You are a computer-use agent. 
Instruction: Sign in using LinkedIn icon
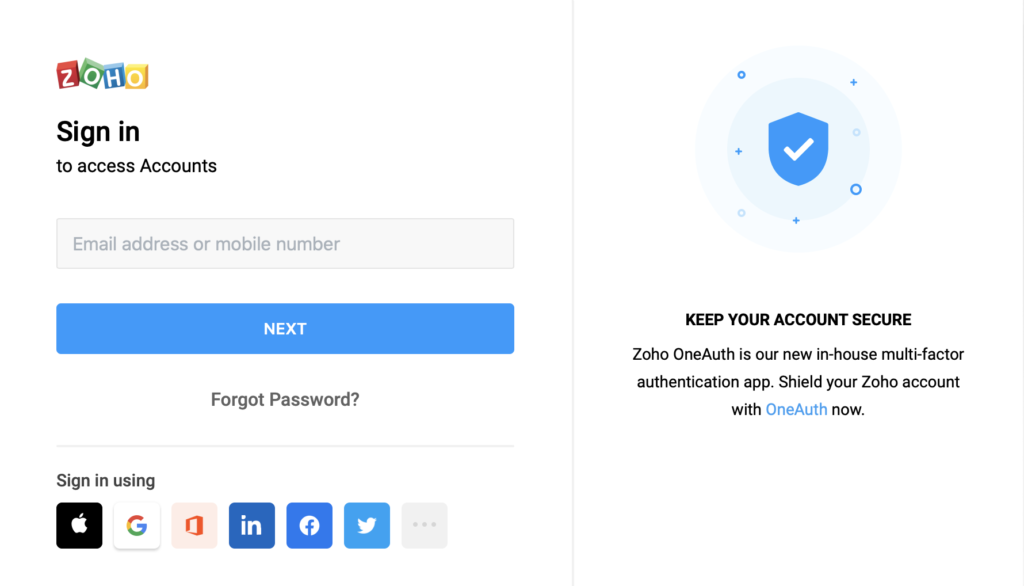(252, 525)
